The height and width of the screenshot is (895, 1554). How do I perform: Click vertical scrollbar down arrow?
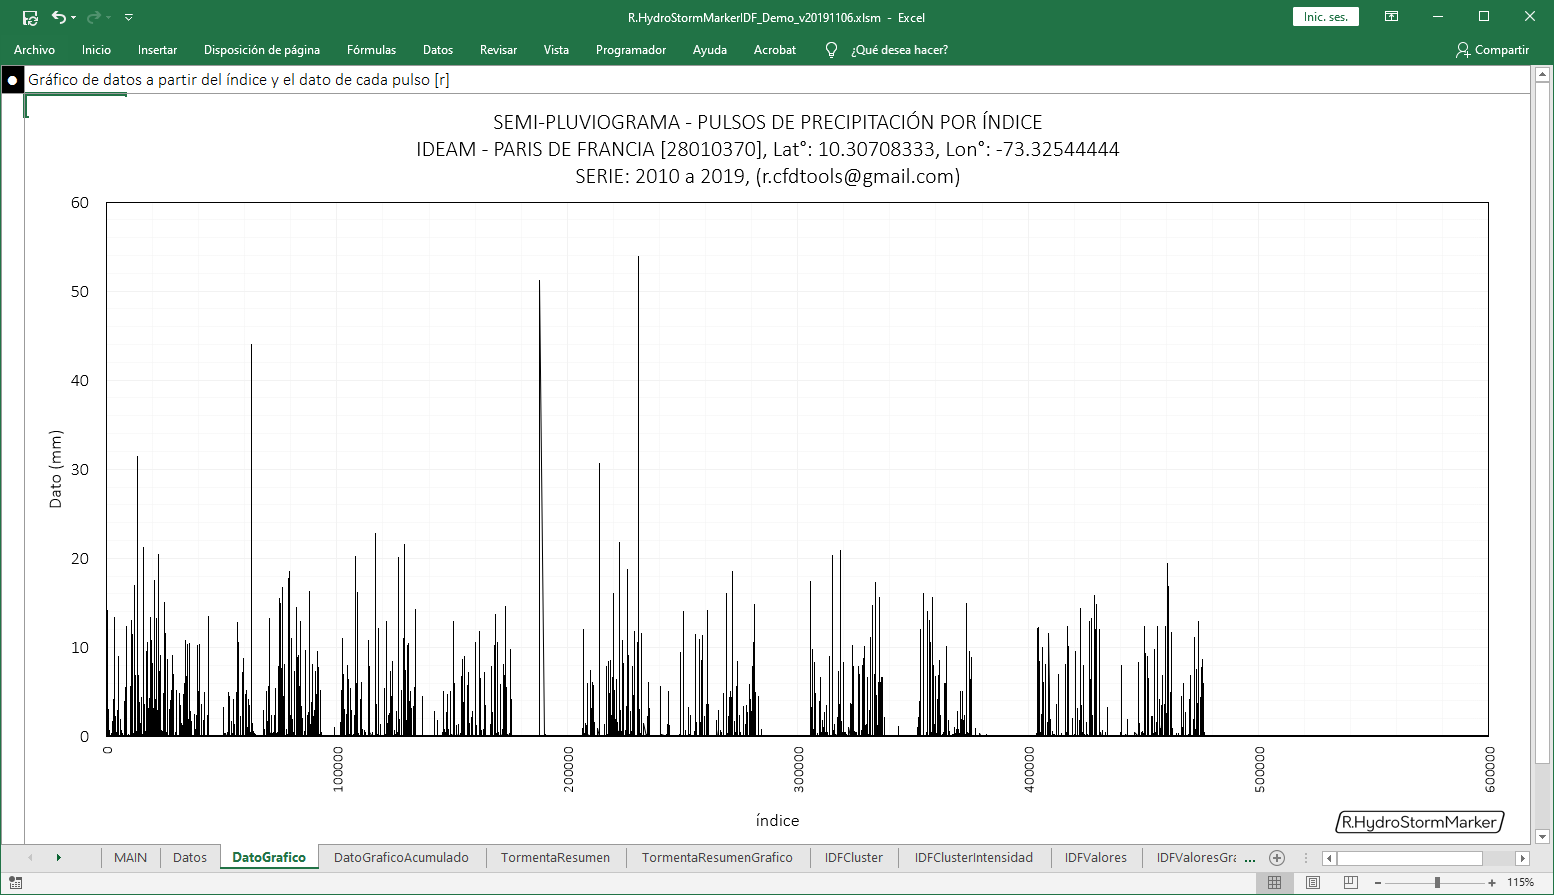click(1542, 836)
